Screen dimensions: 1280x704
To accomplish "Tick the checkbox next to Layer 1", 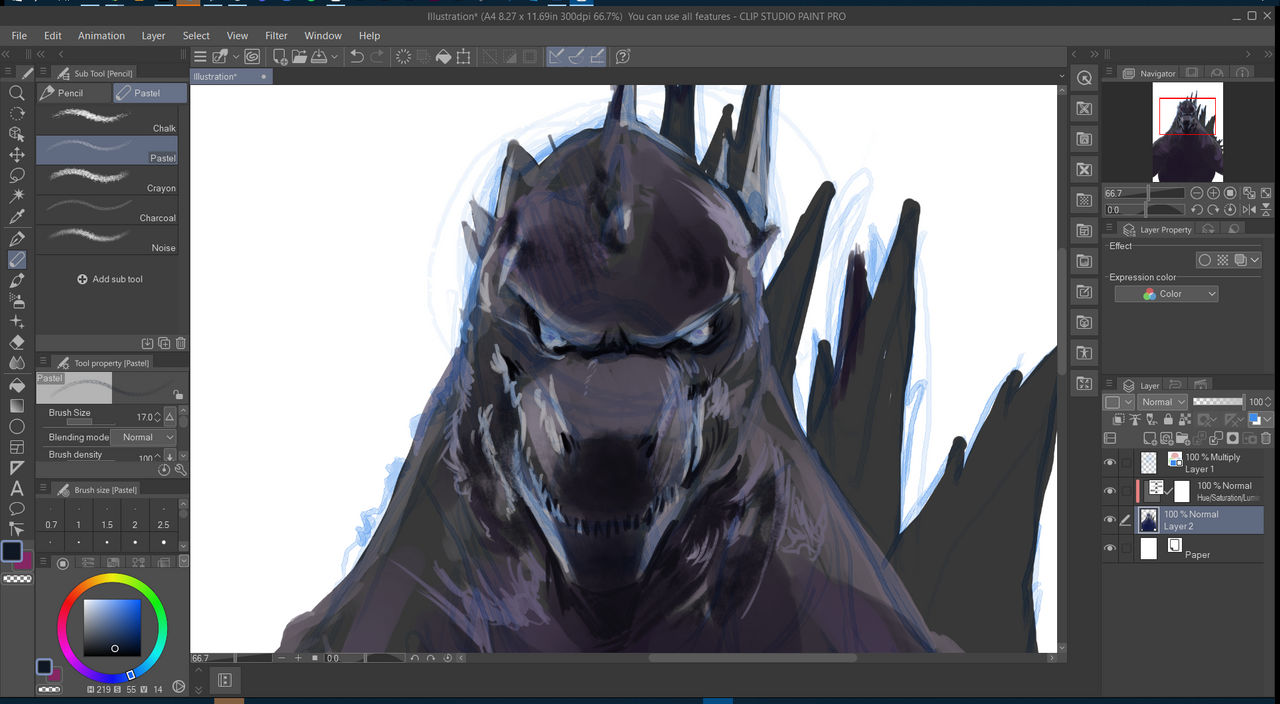I will click(1127, 463).
